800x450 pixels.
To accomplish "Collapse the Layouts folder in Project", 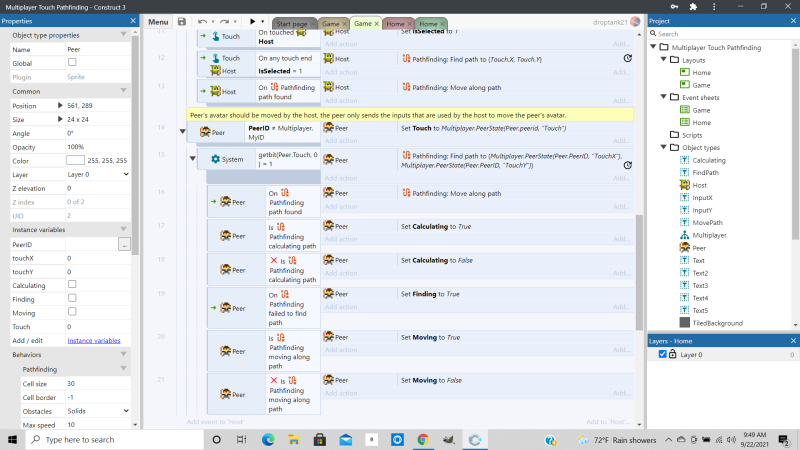I will point(664,60).
